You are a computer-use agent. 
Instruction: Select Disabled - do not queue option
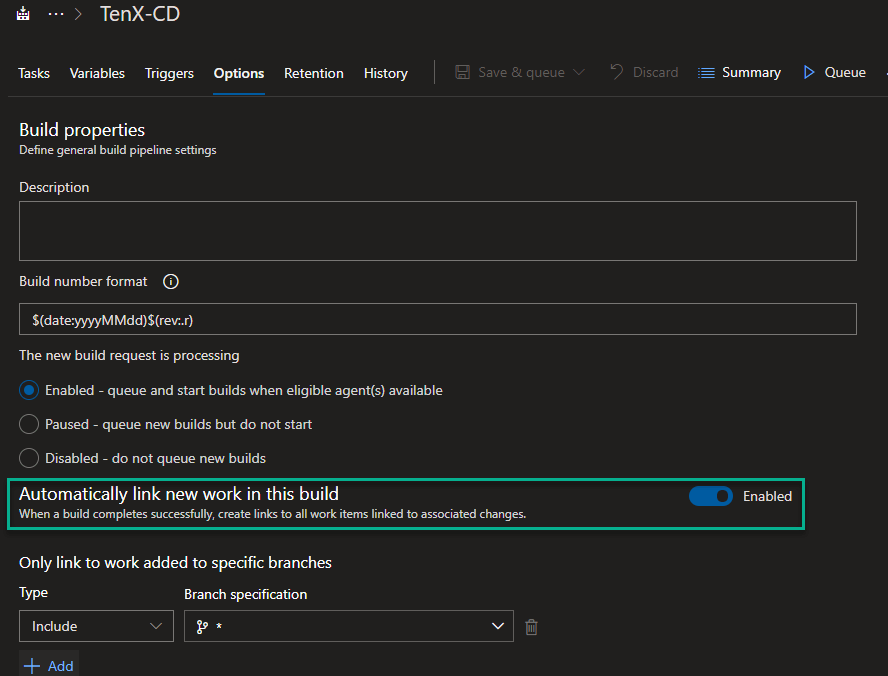click(29, 458)
